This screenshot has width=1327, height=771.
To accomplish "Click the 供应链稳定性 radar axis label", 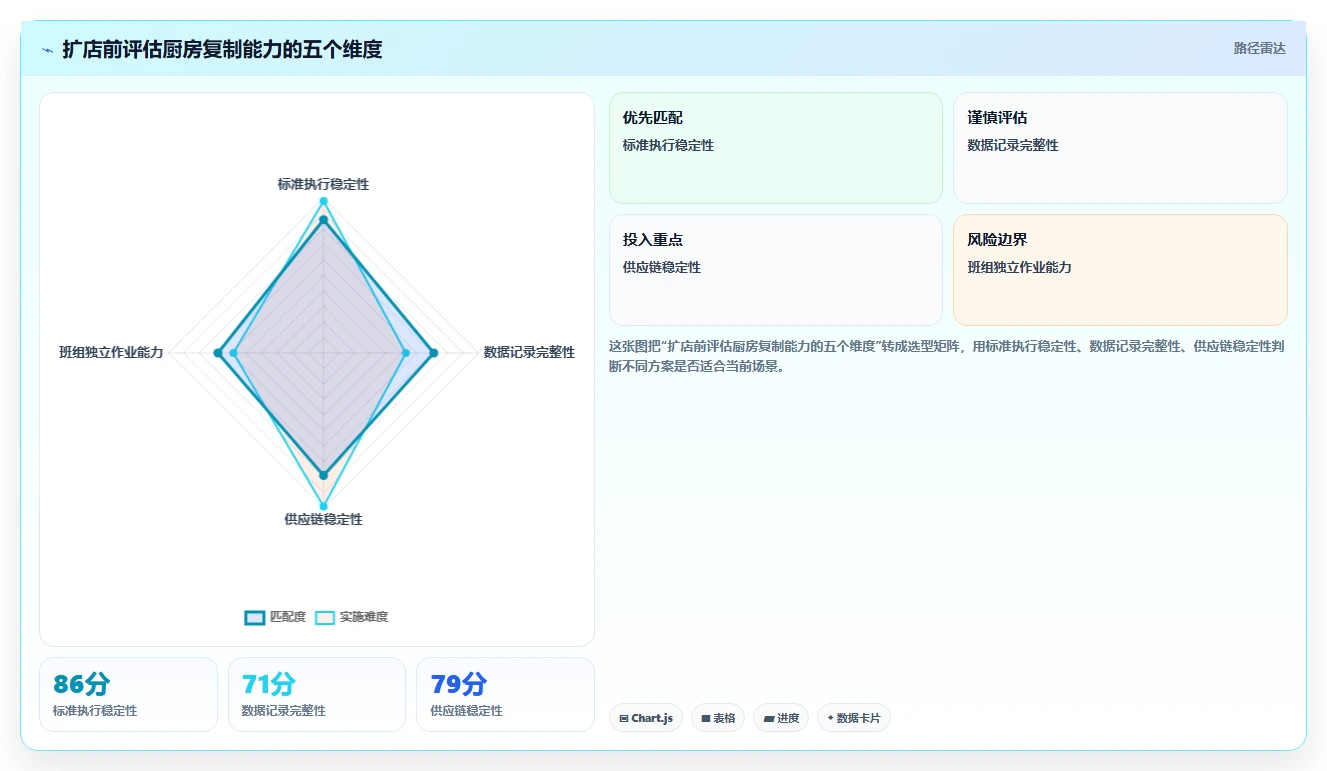I will pyautogui.click(x=323, y=519).
